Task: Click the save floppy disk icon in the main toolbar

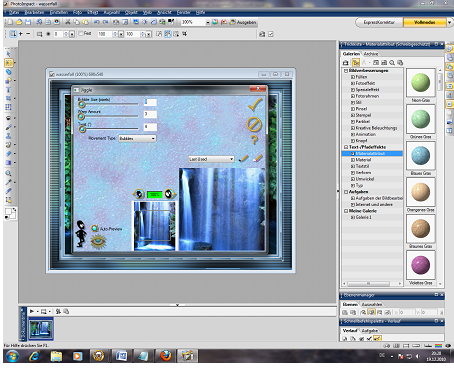Action: pos(28,22)
